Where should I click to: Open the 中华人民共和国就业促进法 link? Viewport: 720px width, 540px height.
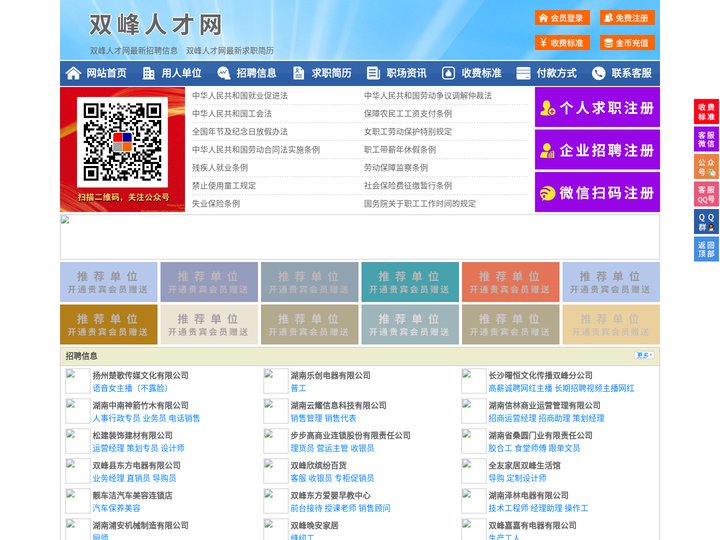(x=240, y=96)
